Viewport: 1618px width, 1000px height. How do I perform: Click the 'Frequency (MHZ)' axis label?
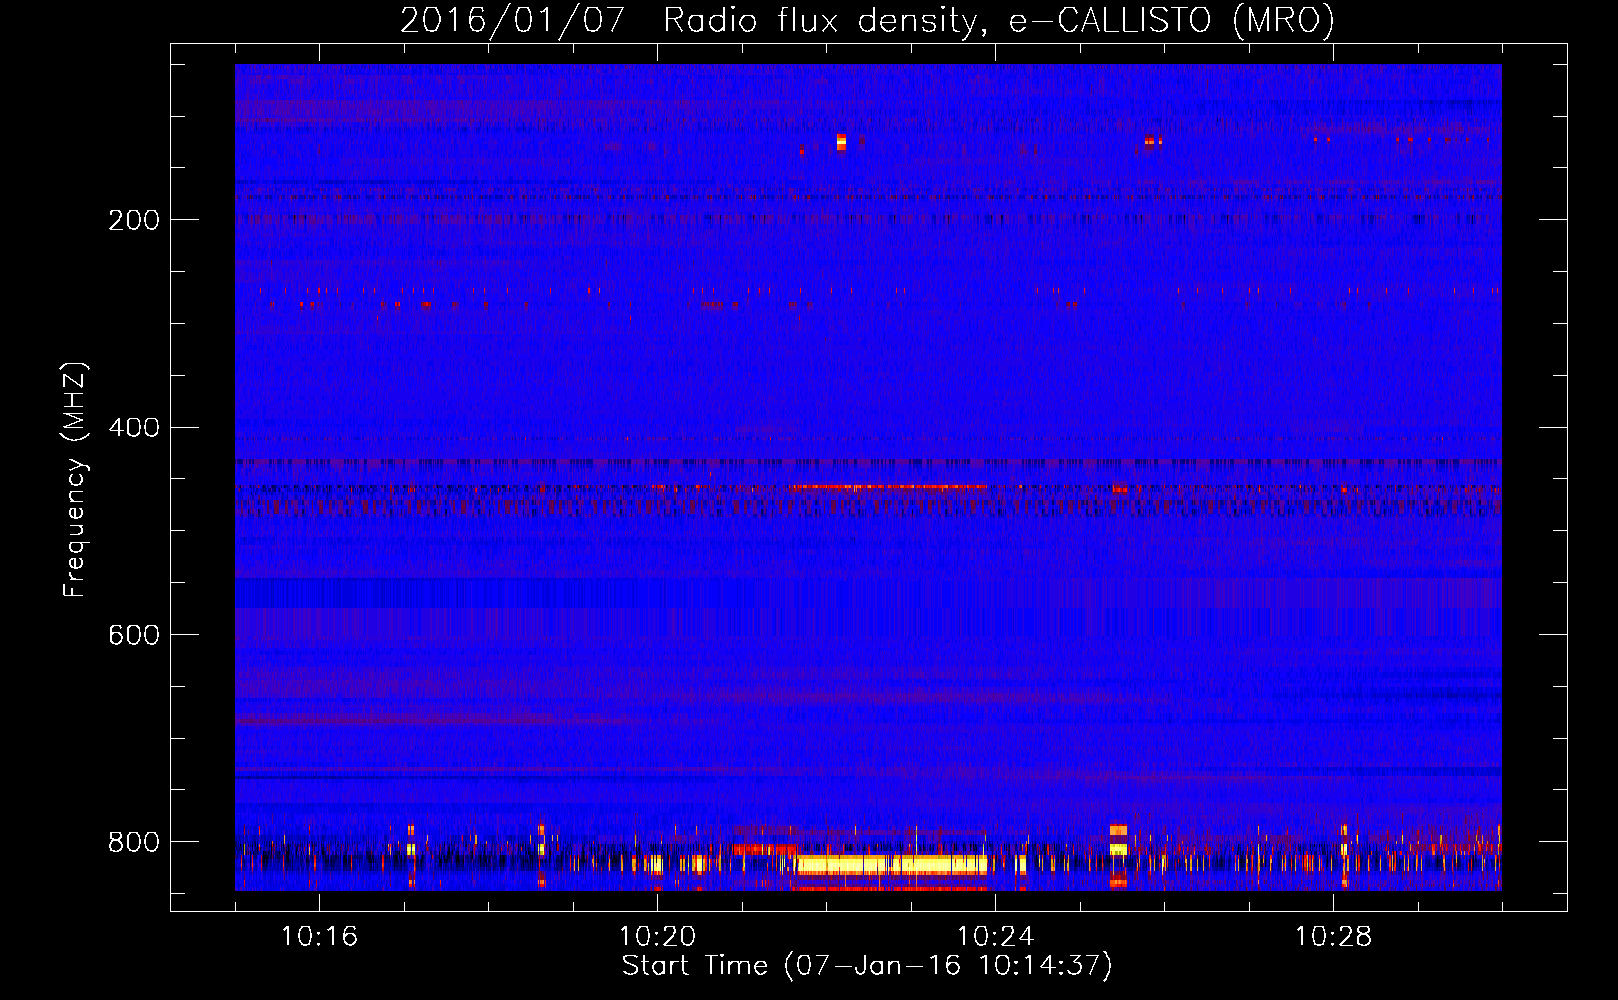pyautogui.click(x=75, y=479)
